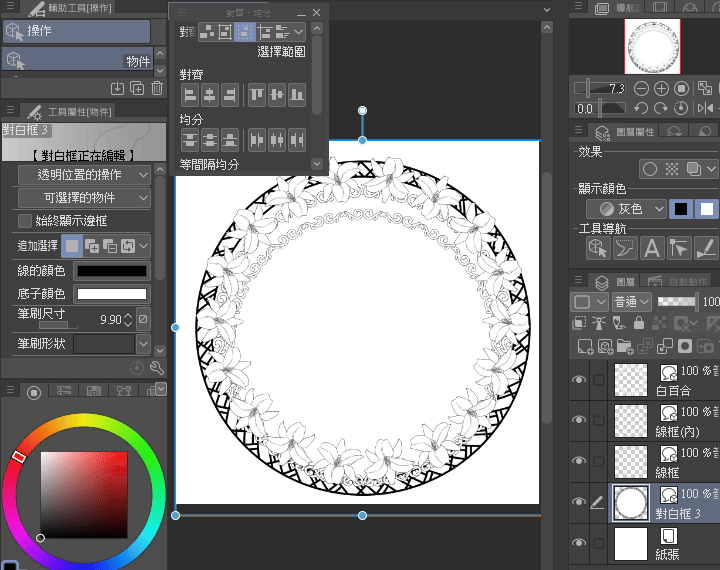
Task: Click the 線的顏色 black swatch
Action: click(112, 271)
